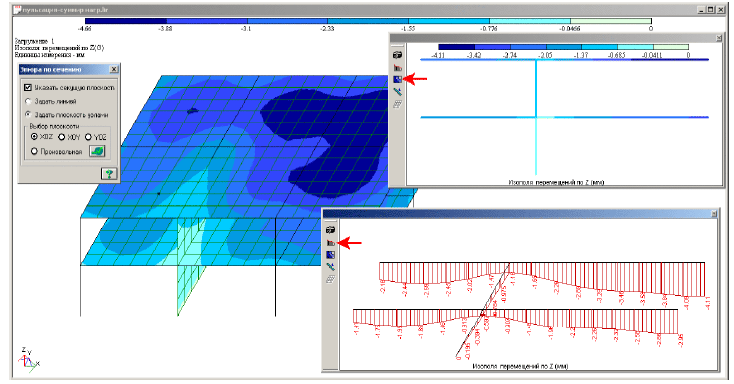Click the isofield icon marked by the red arrow
Viewport: 734px width, 384px height.
click(397, 80)
